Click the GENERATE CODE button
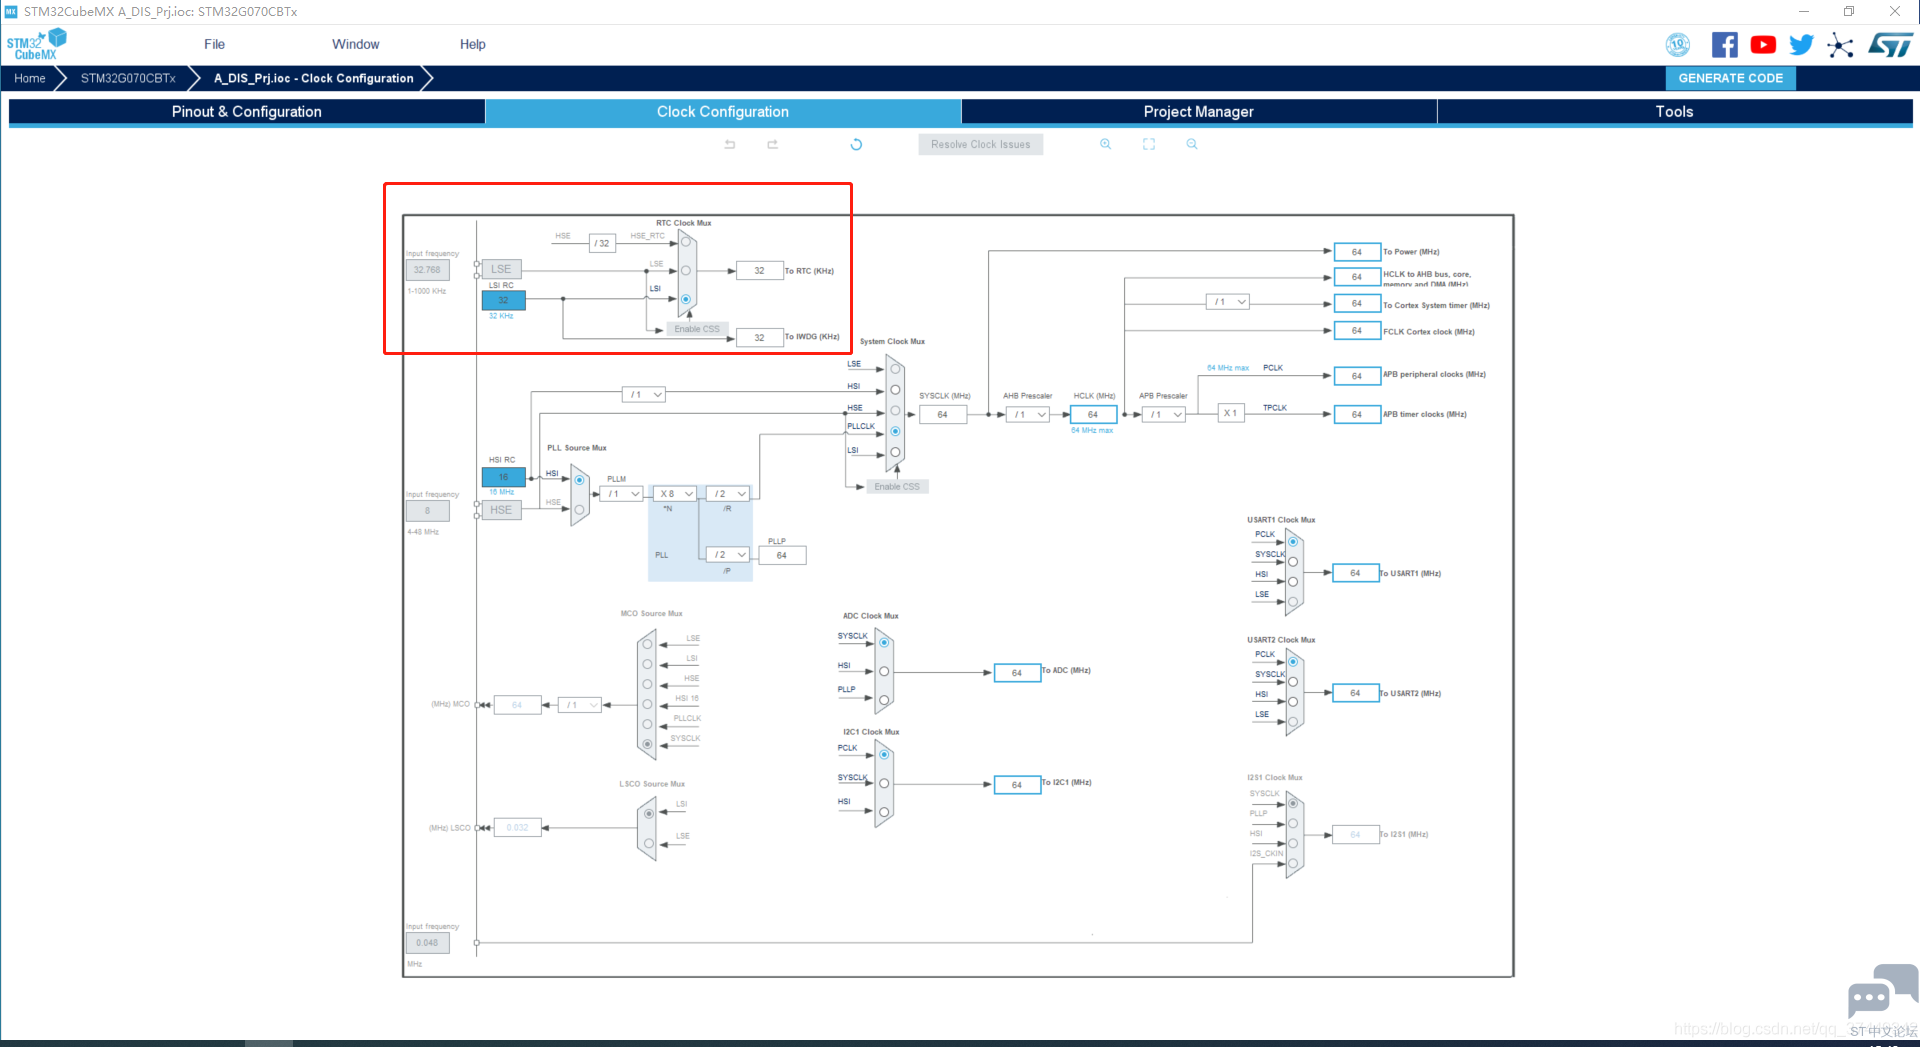1927x1047 pixels. point(1731,78)
